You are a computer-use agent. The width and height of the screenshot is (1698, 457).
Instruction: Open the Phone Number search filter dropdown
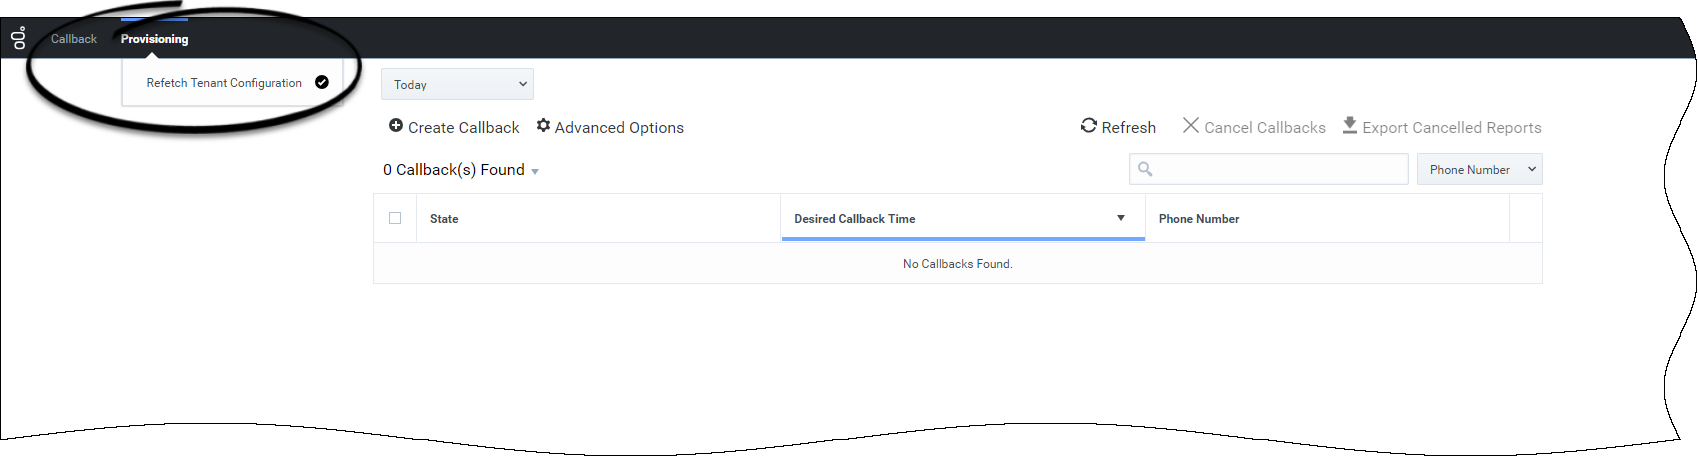tap(1479, 169)
